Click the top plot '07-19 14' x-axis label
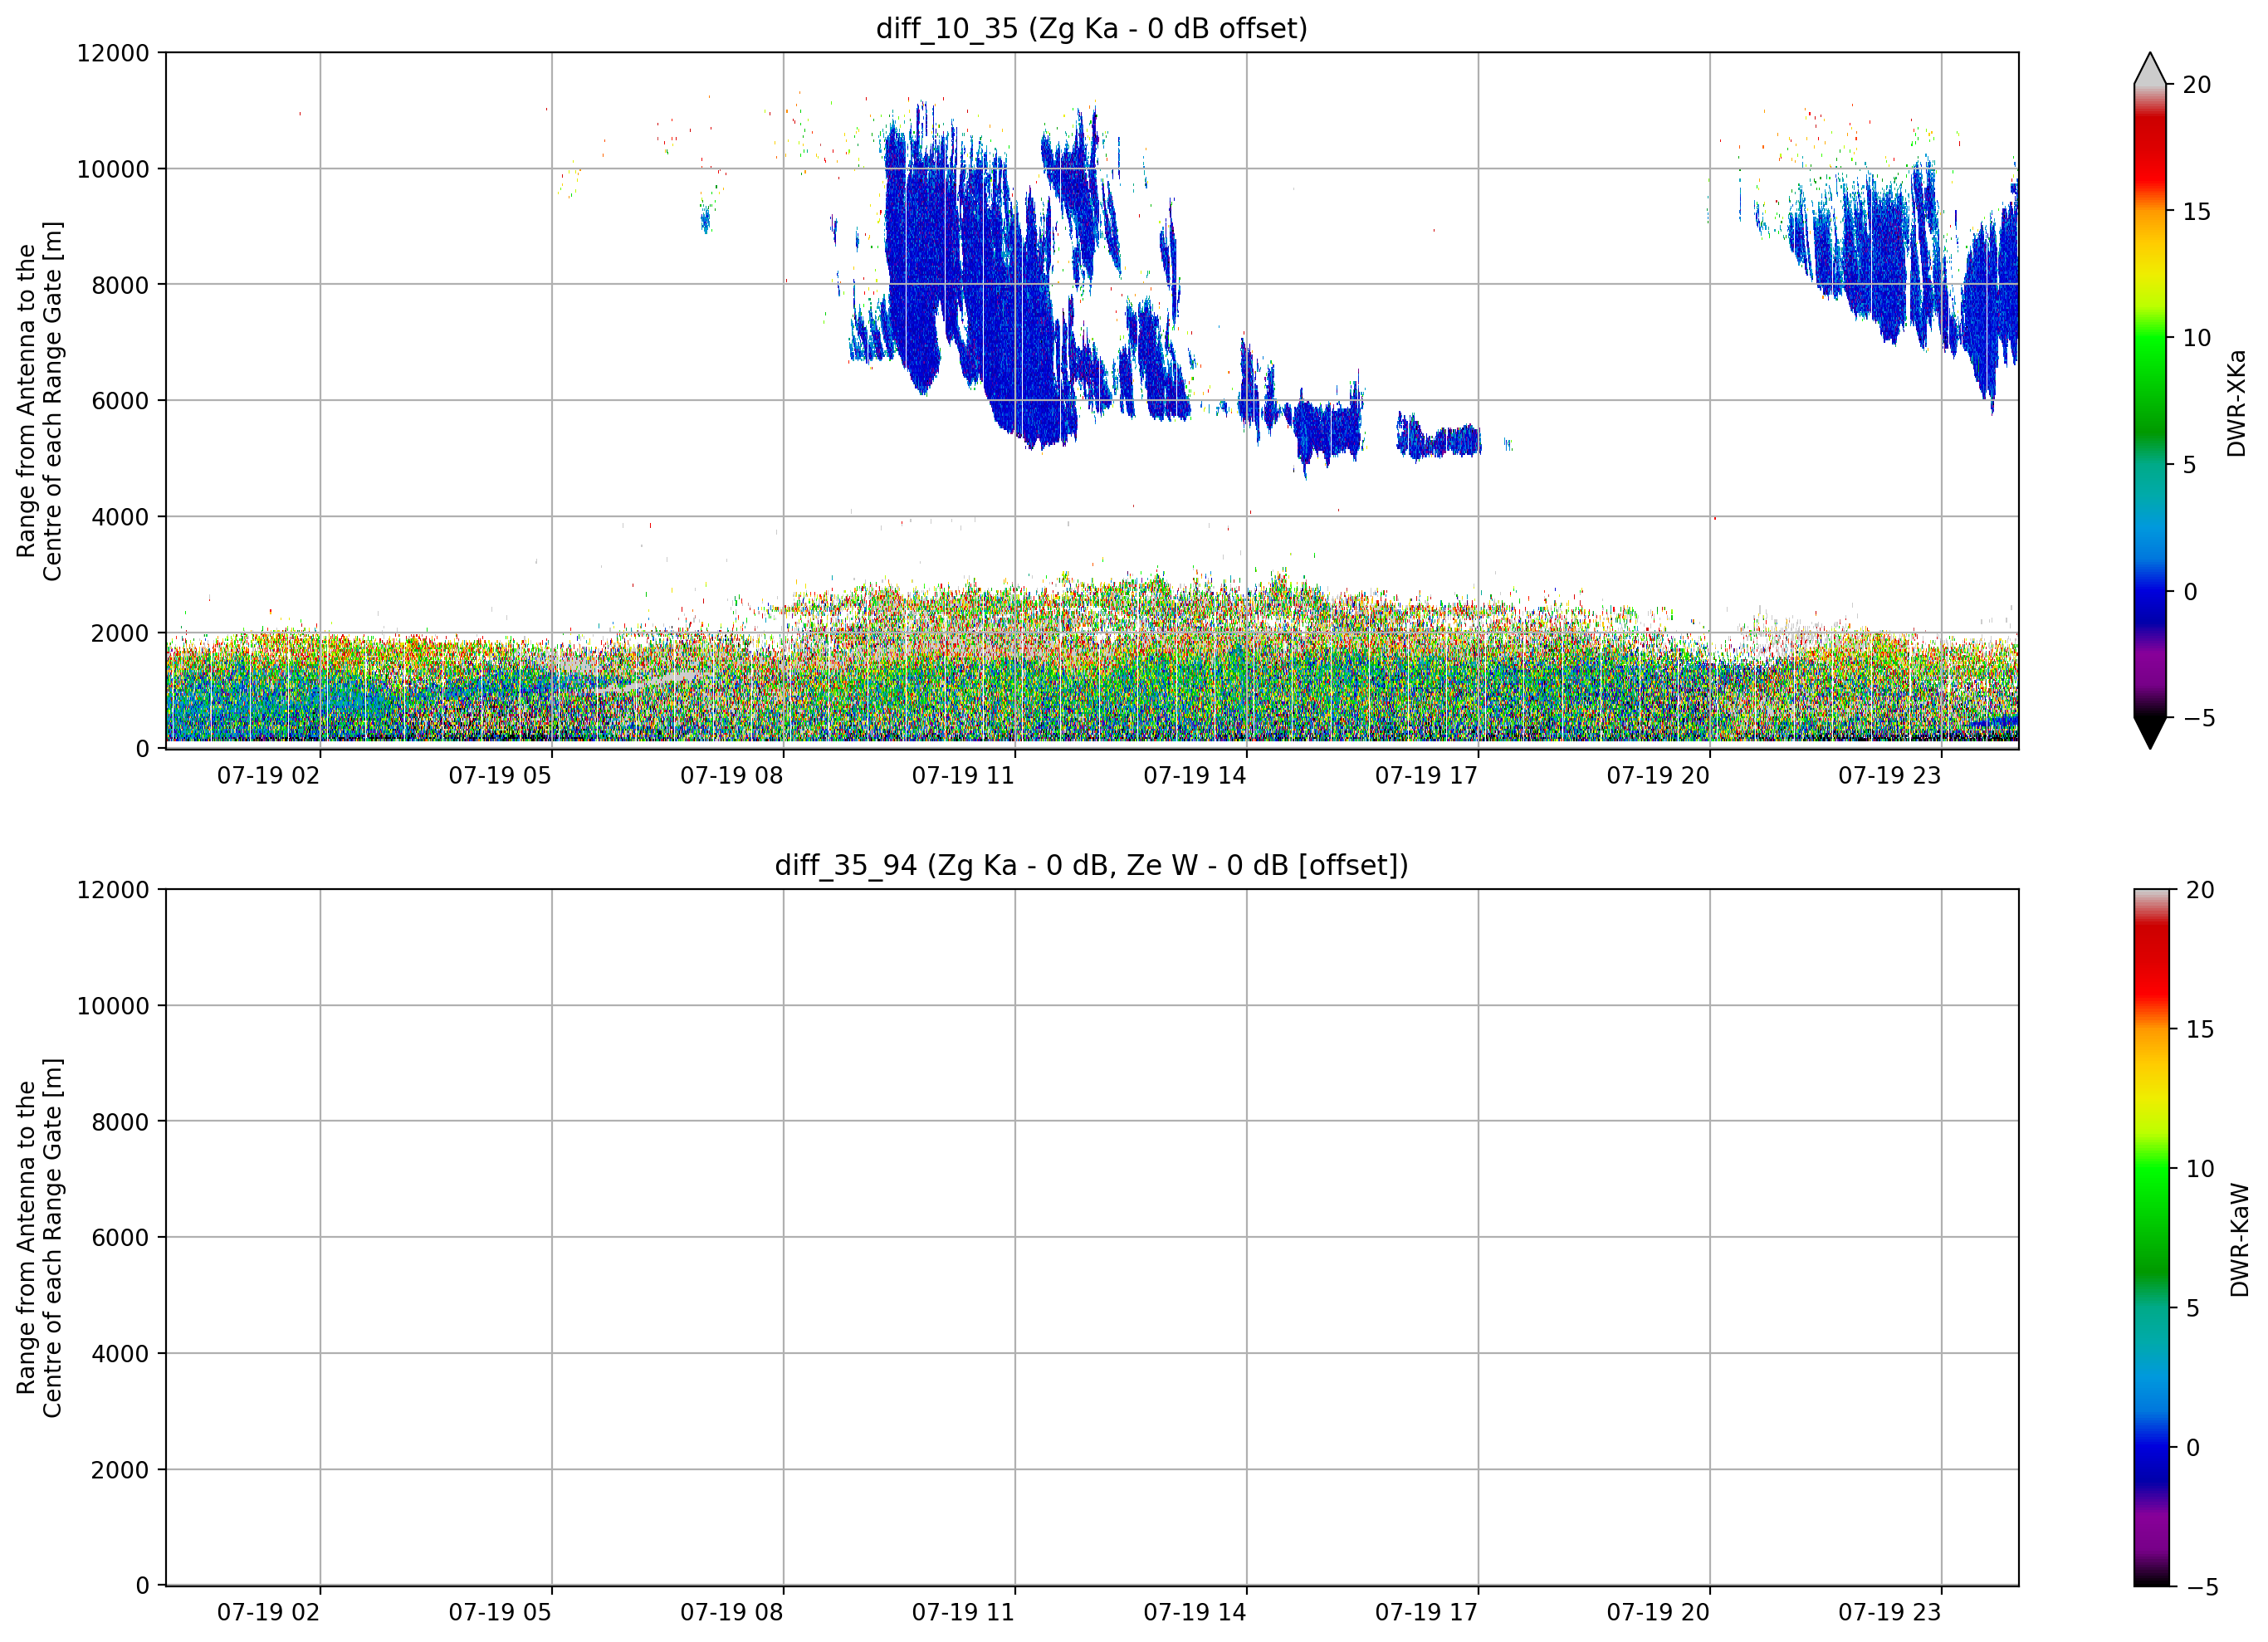This screenshot has width=2268, height=1642. click(x=1195, y=775)
